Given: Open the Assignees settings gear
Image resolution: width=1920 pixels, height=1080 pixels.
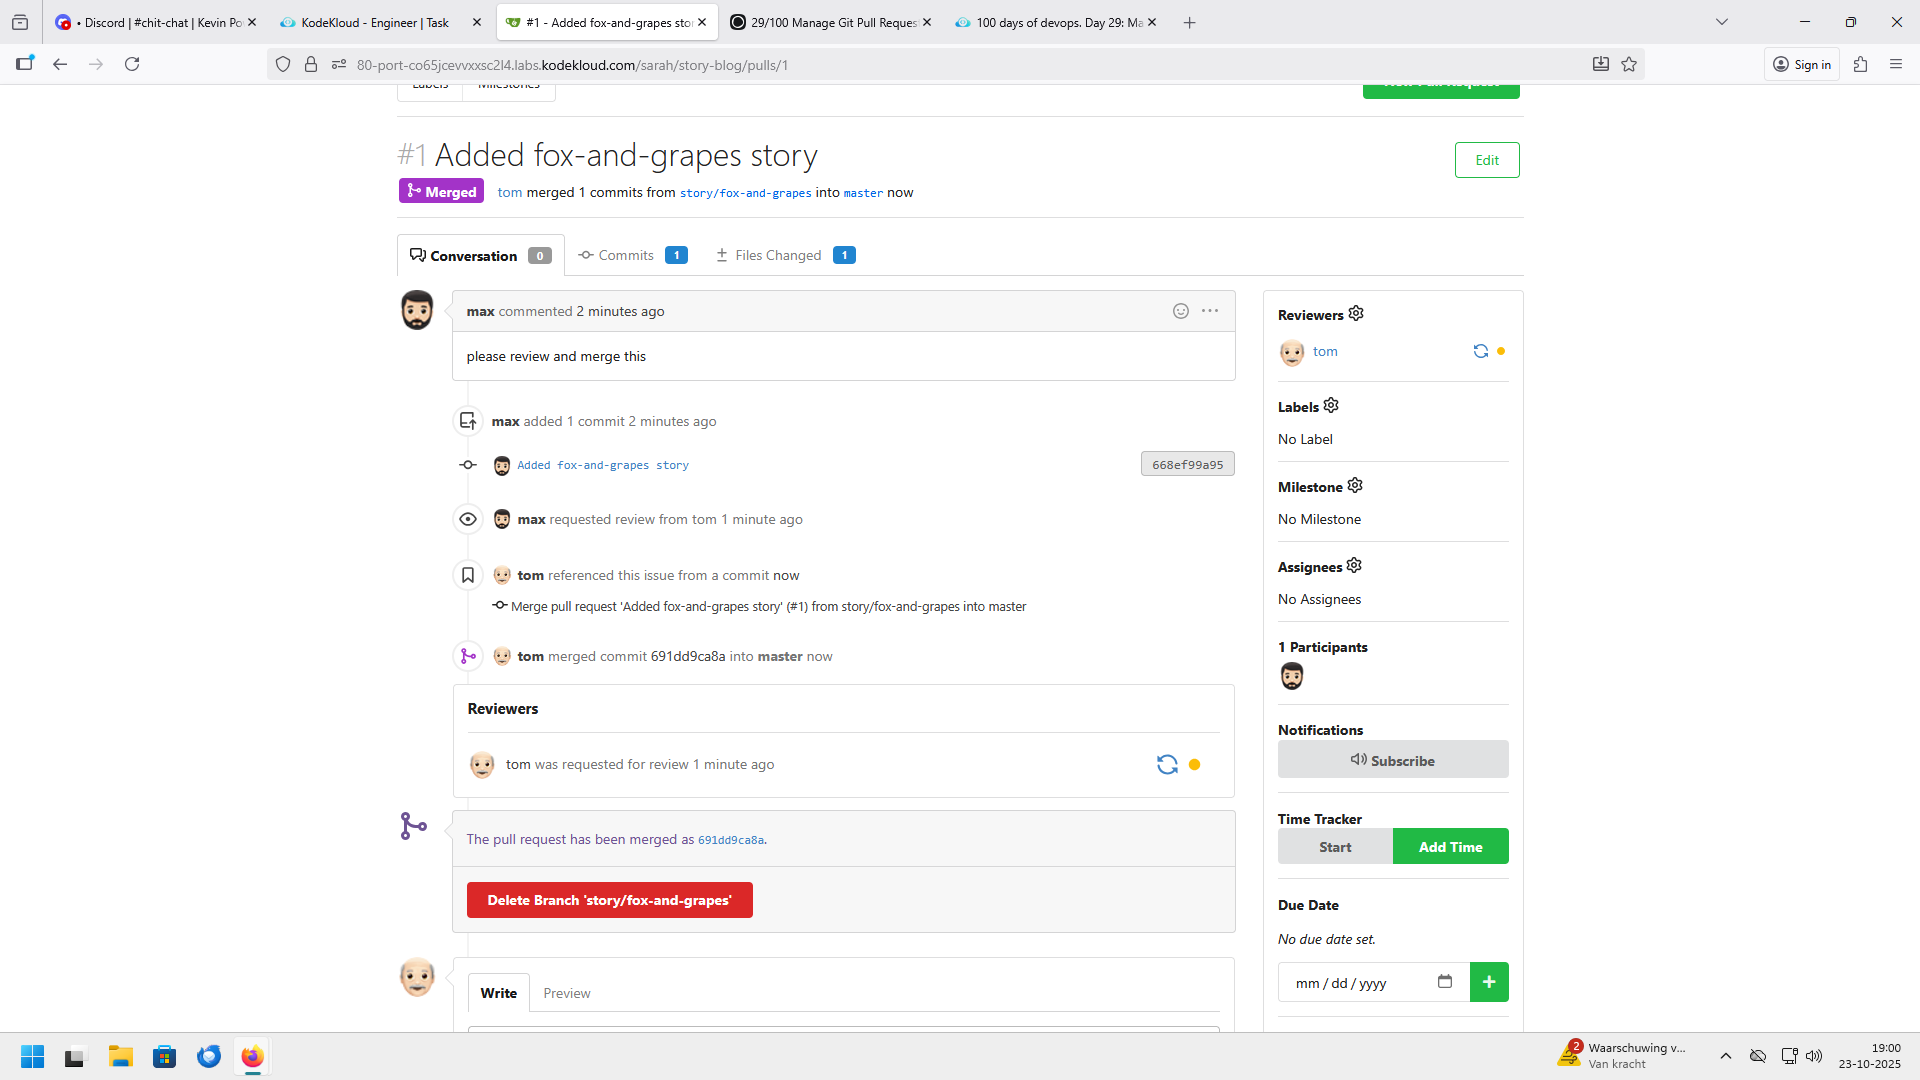Looking at the screenshot, I should 1354,566.
